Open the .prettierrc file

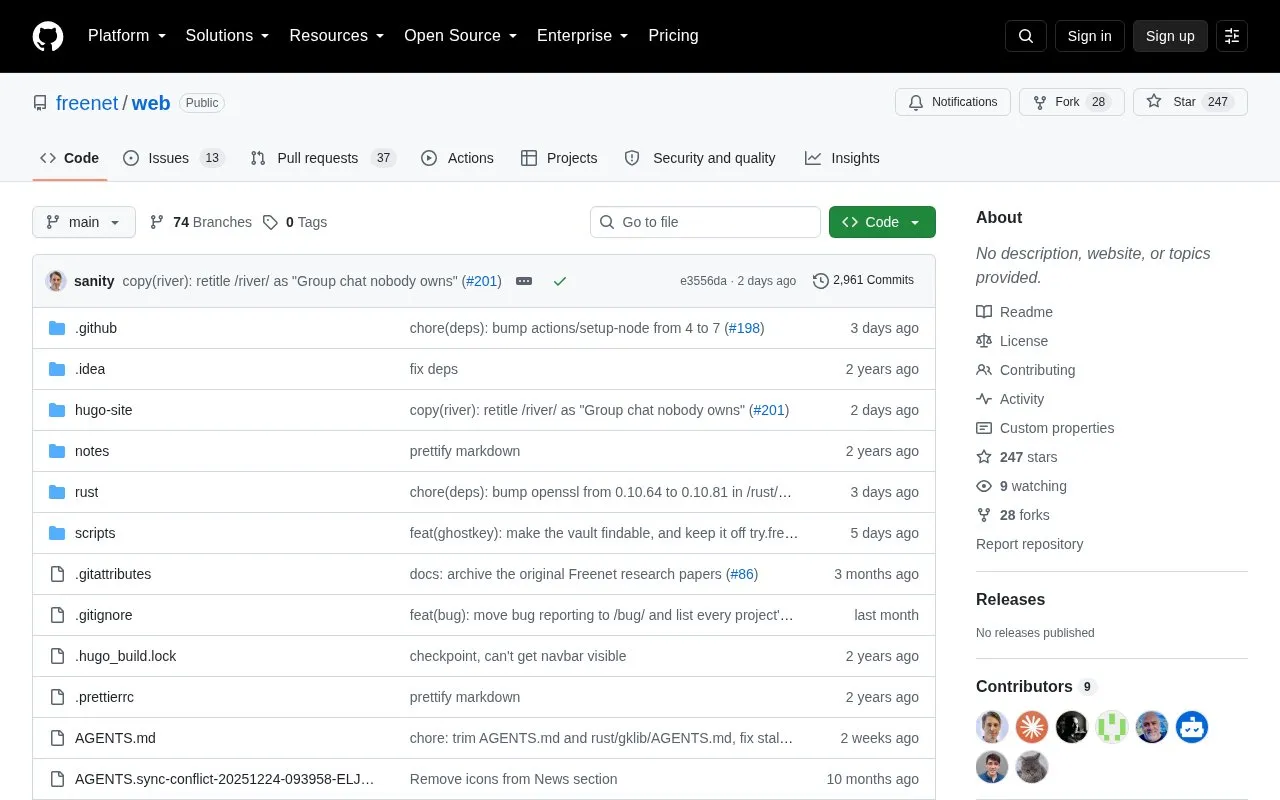coord(104,697)
